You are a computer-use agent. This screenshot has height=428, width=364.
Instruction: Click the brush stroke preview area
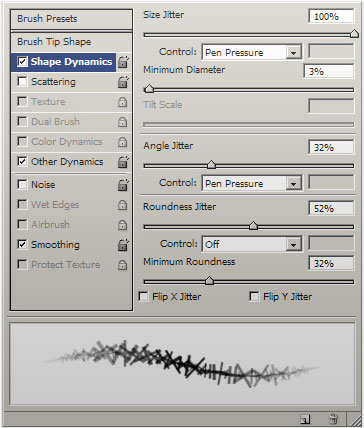pos(182,364)
